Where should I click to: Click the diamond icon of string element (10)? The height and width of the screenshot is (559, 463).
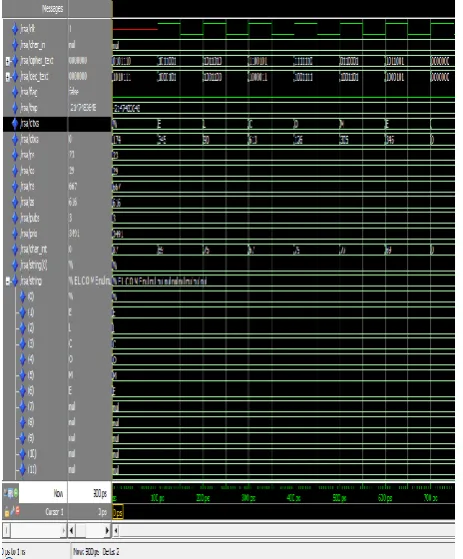coord(22,453)
